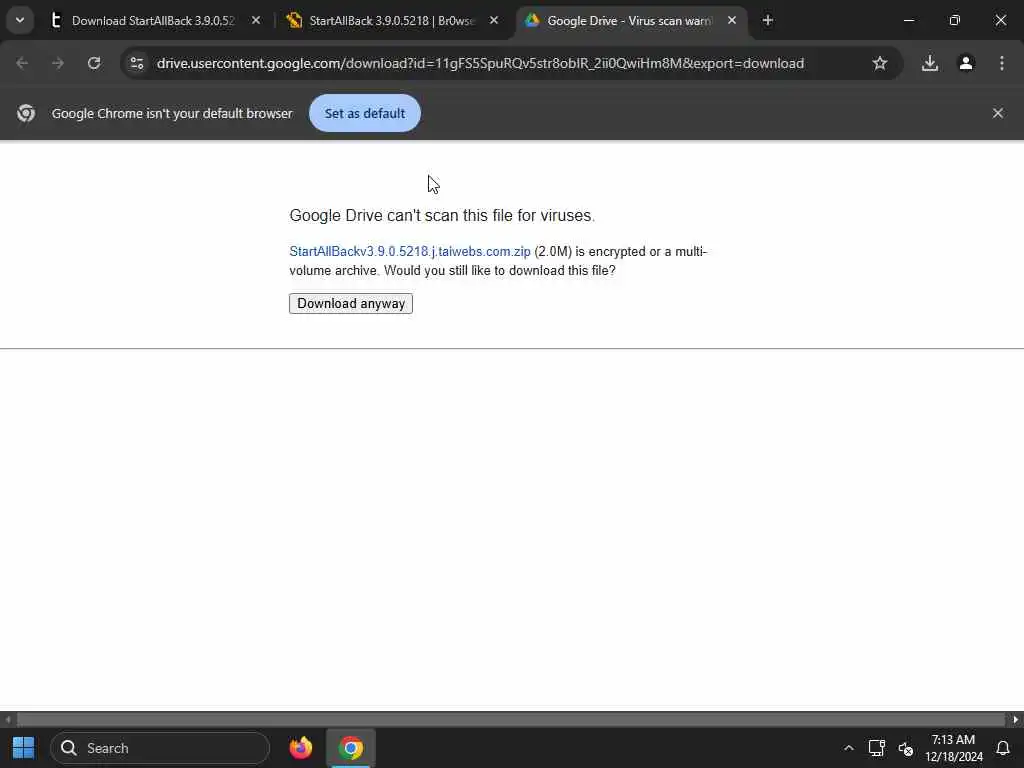Viewport: 1024px width, 768px height.
Task: Show hidden system tray icons
Action: pyautogui.click(x=848, y=748)
